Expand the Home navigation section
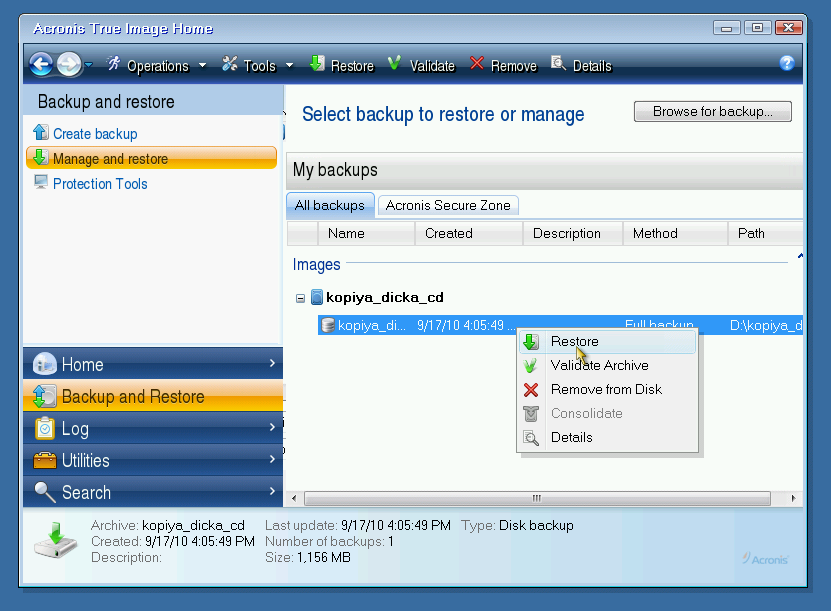This screenshot has width=831, height=611. [x=152, y=365]
